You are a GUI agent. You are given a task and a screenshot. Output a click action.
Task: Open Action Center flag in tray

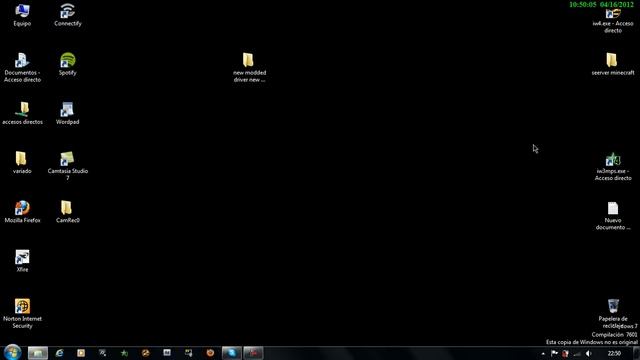[554, 353]
